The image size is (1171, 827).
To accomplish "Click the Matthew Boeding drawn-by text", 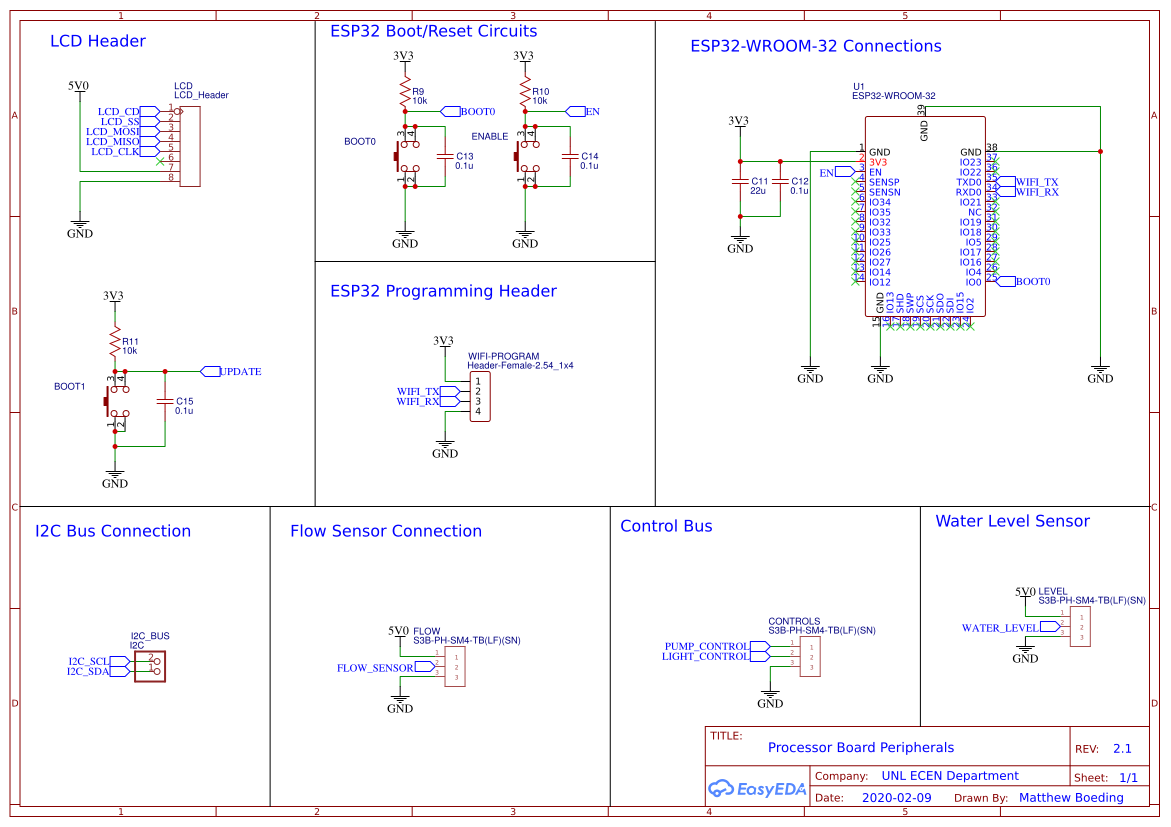I will [1071, 797].
